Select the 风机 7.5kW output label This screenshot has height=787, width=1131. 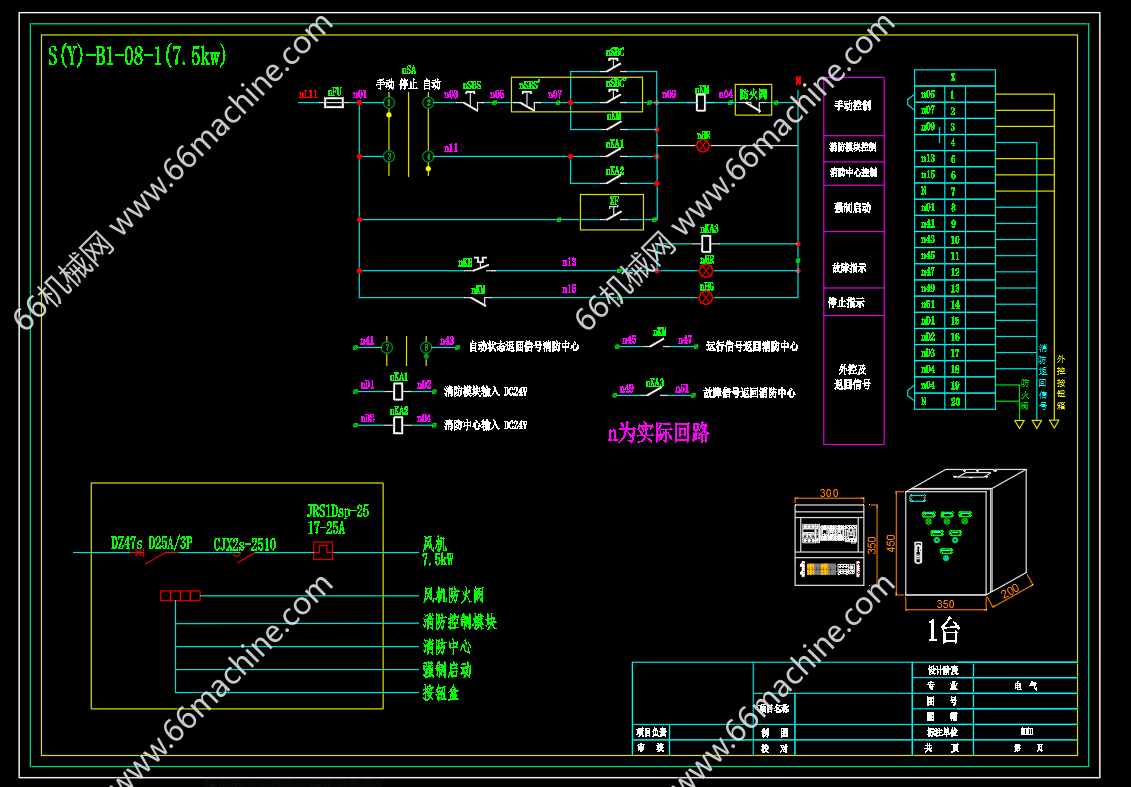(x=438, y=552)
